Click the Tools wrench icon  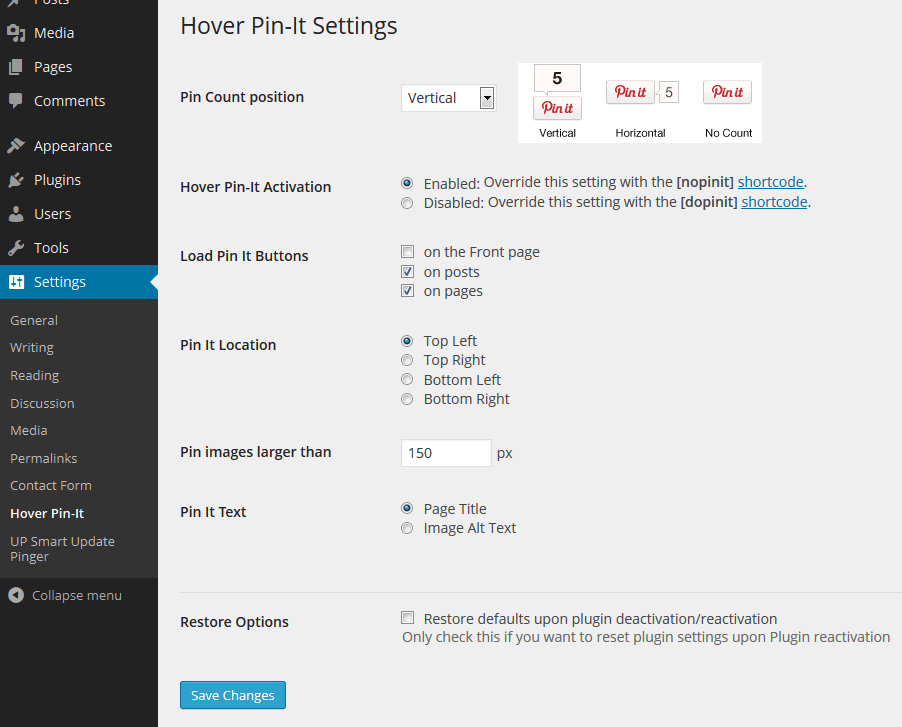(x=16, y=248)
